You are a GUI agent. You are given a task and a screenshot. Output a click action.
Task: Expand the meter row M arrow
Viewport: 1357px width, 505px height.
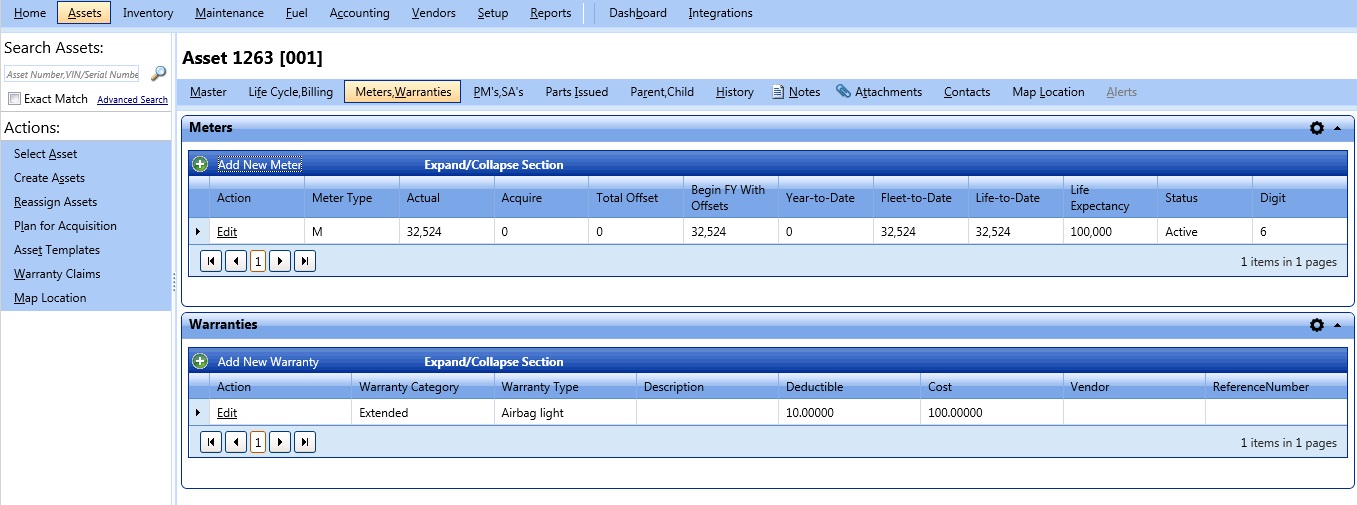198,232
